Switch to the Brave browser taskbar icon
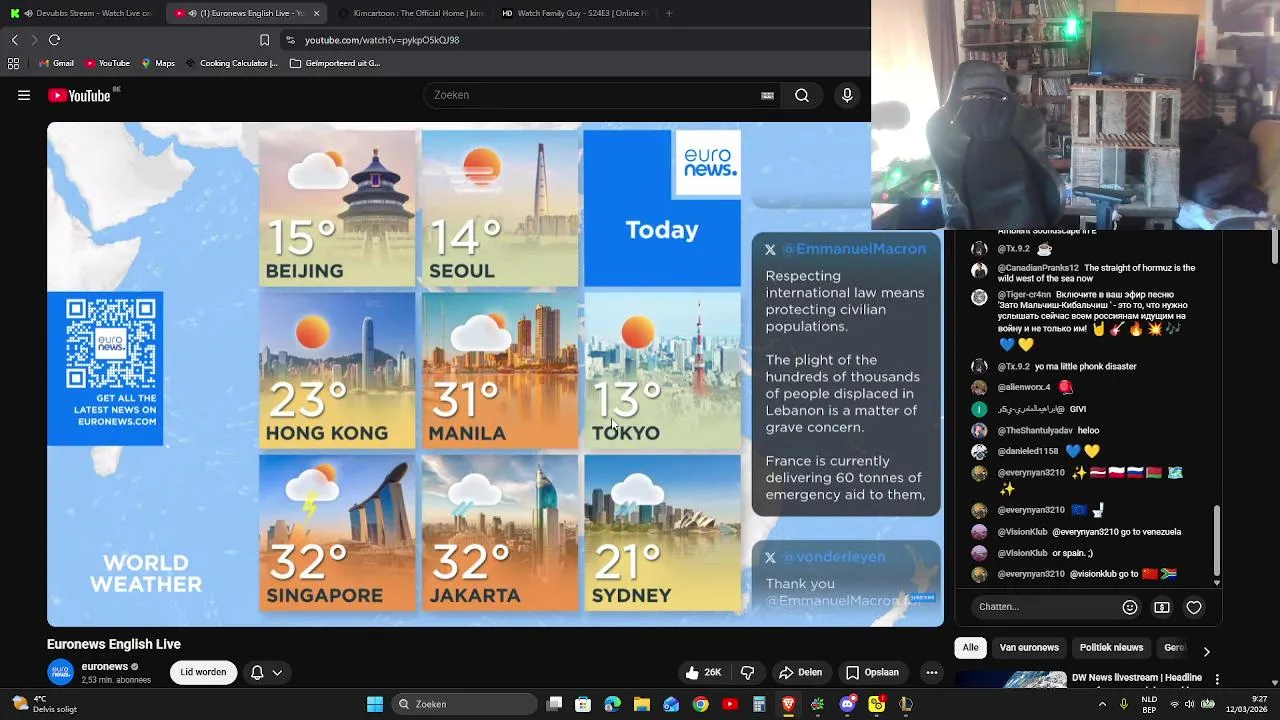1280x720 pixels. 789,704
